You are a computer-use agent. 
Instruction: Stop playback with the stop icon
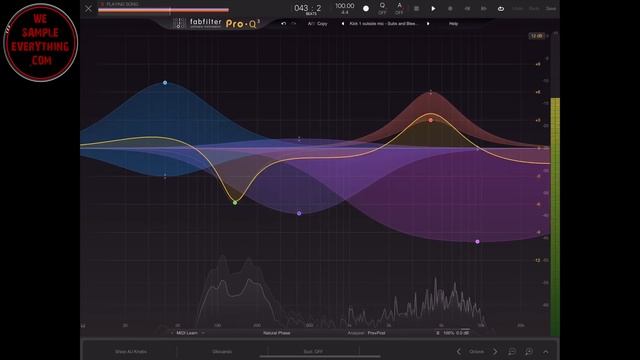tap(450, 8)
